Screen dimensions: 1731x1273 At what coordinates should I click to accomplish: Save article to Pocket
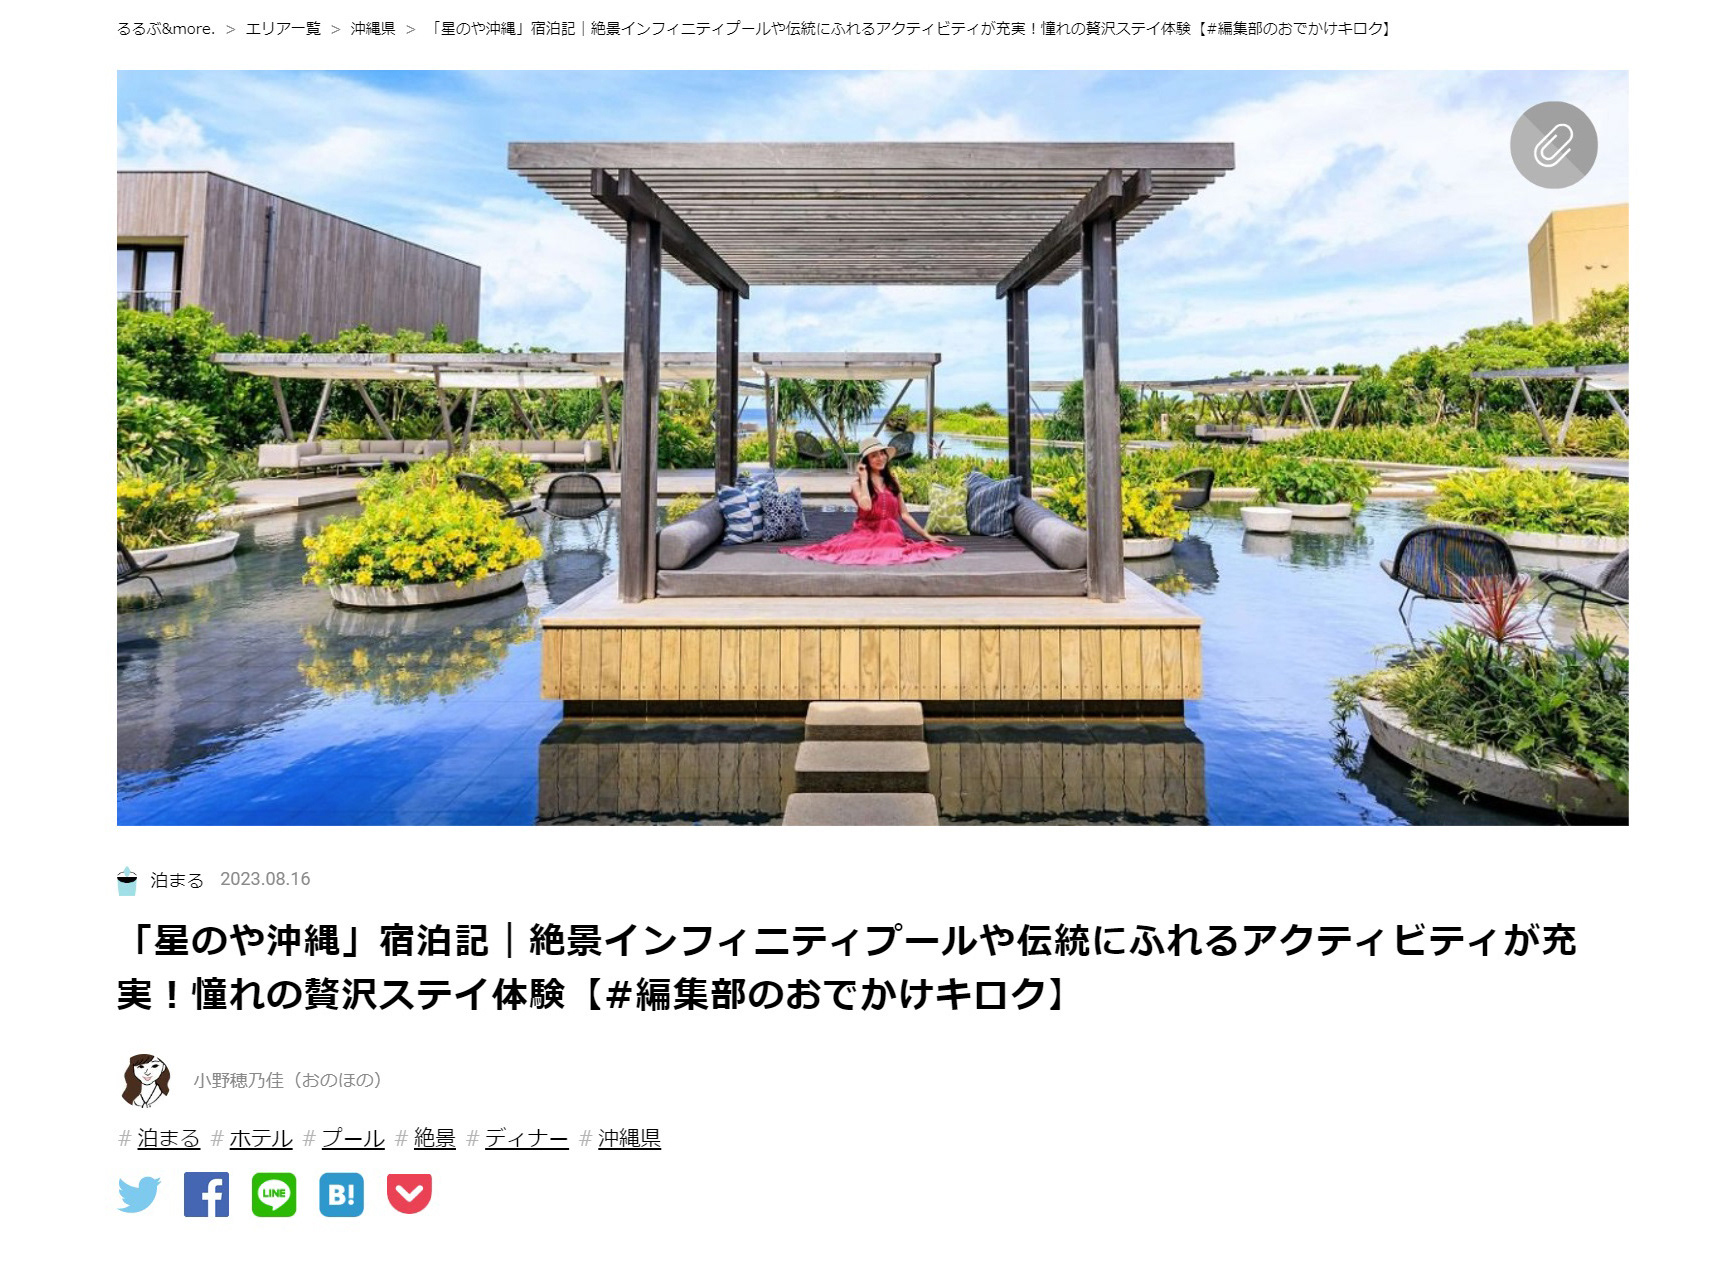click(x=409, y=1194)
